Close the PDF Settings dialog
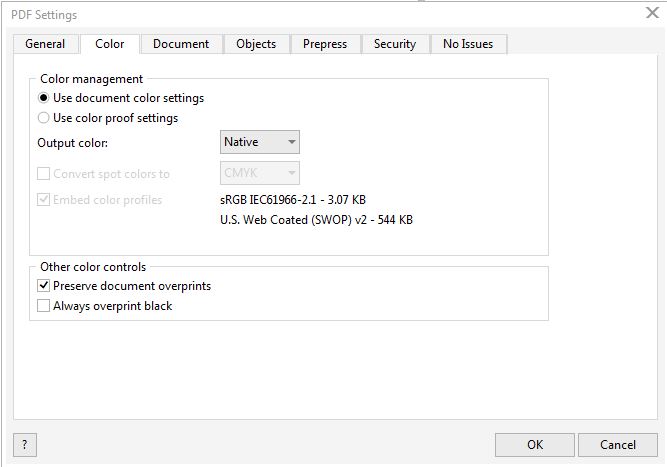The image size is (667, 467). tap(652, 13)
